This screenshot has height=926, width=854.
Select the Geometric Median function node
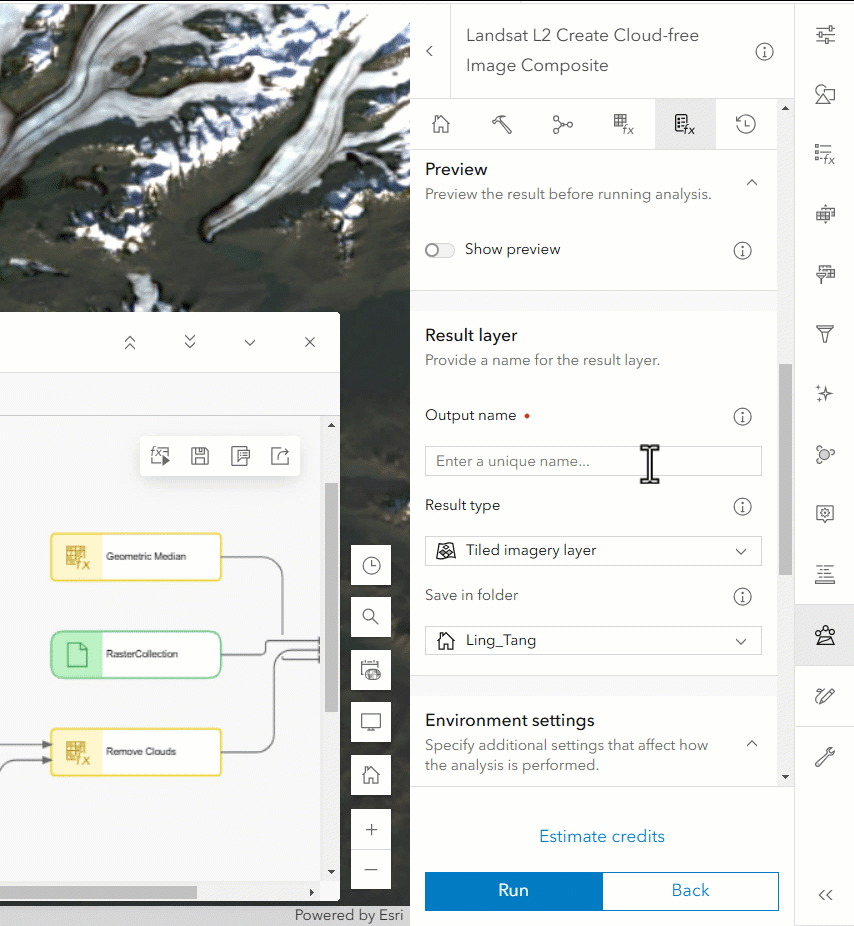point(136,557)
